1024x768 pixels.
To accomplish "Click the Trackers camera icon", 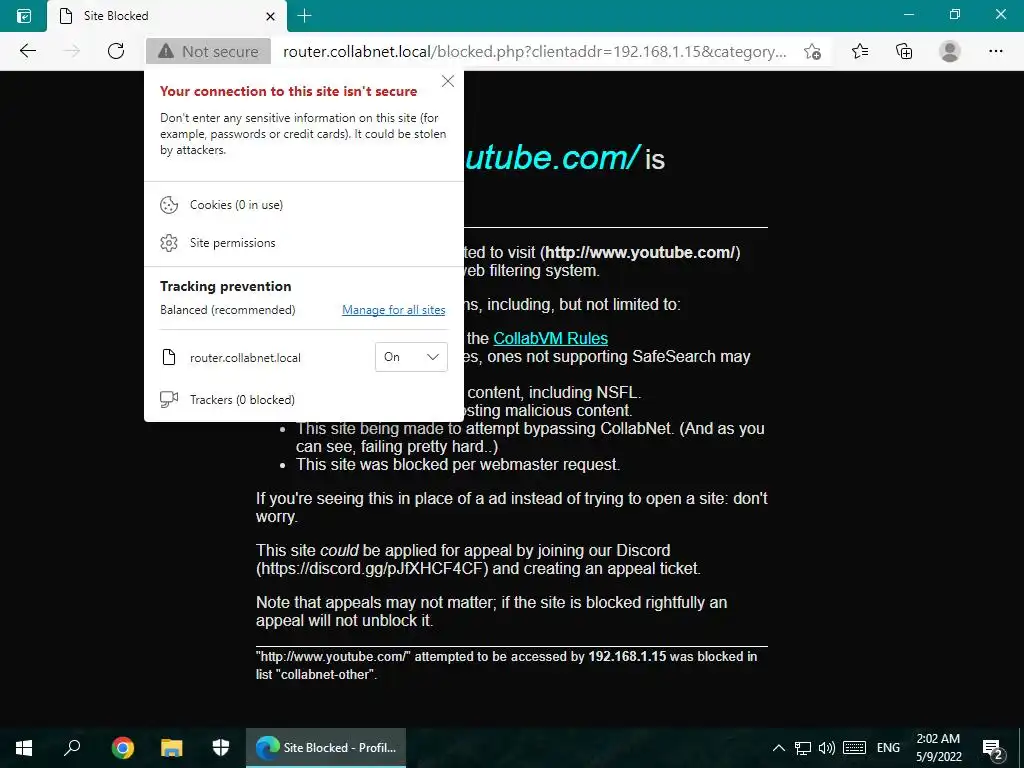I will [169, 399].
